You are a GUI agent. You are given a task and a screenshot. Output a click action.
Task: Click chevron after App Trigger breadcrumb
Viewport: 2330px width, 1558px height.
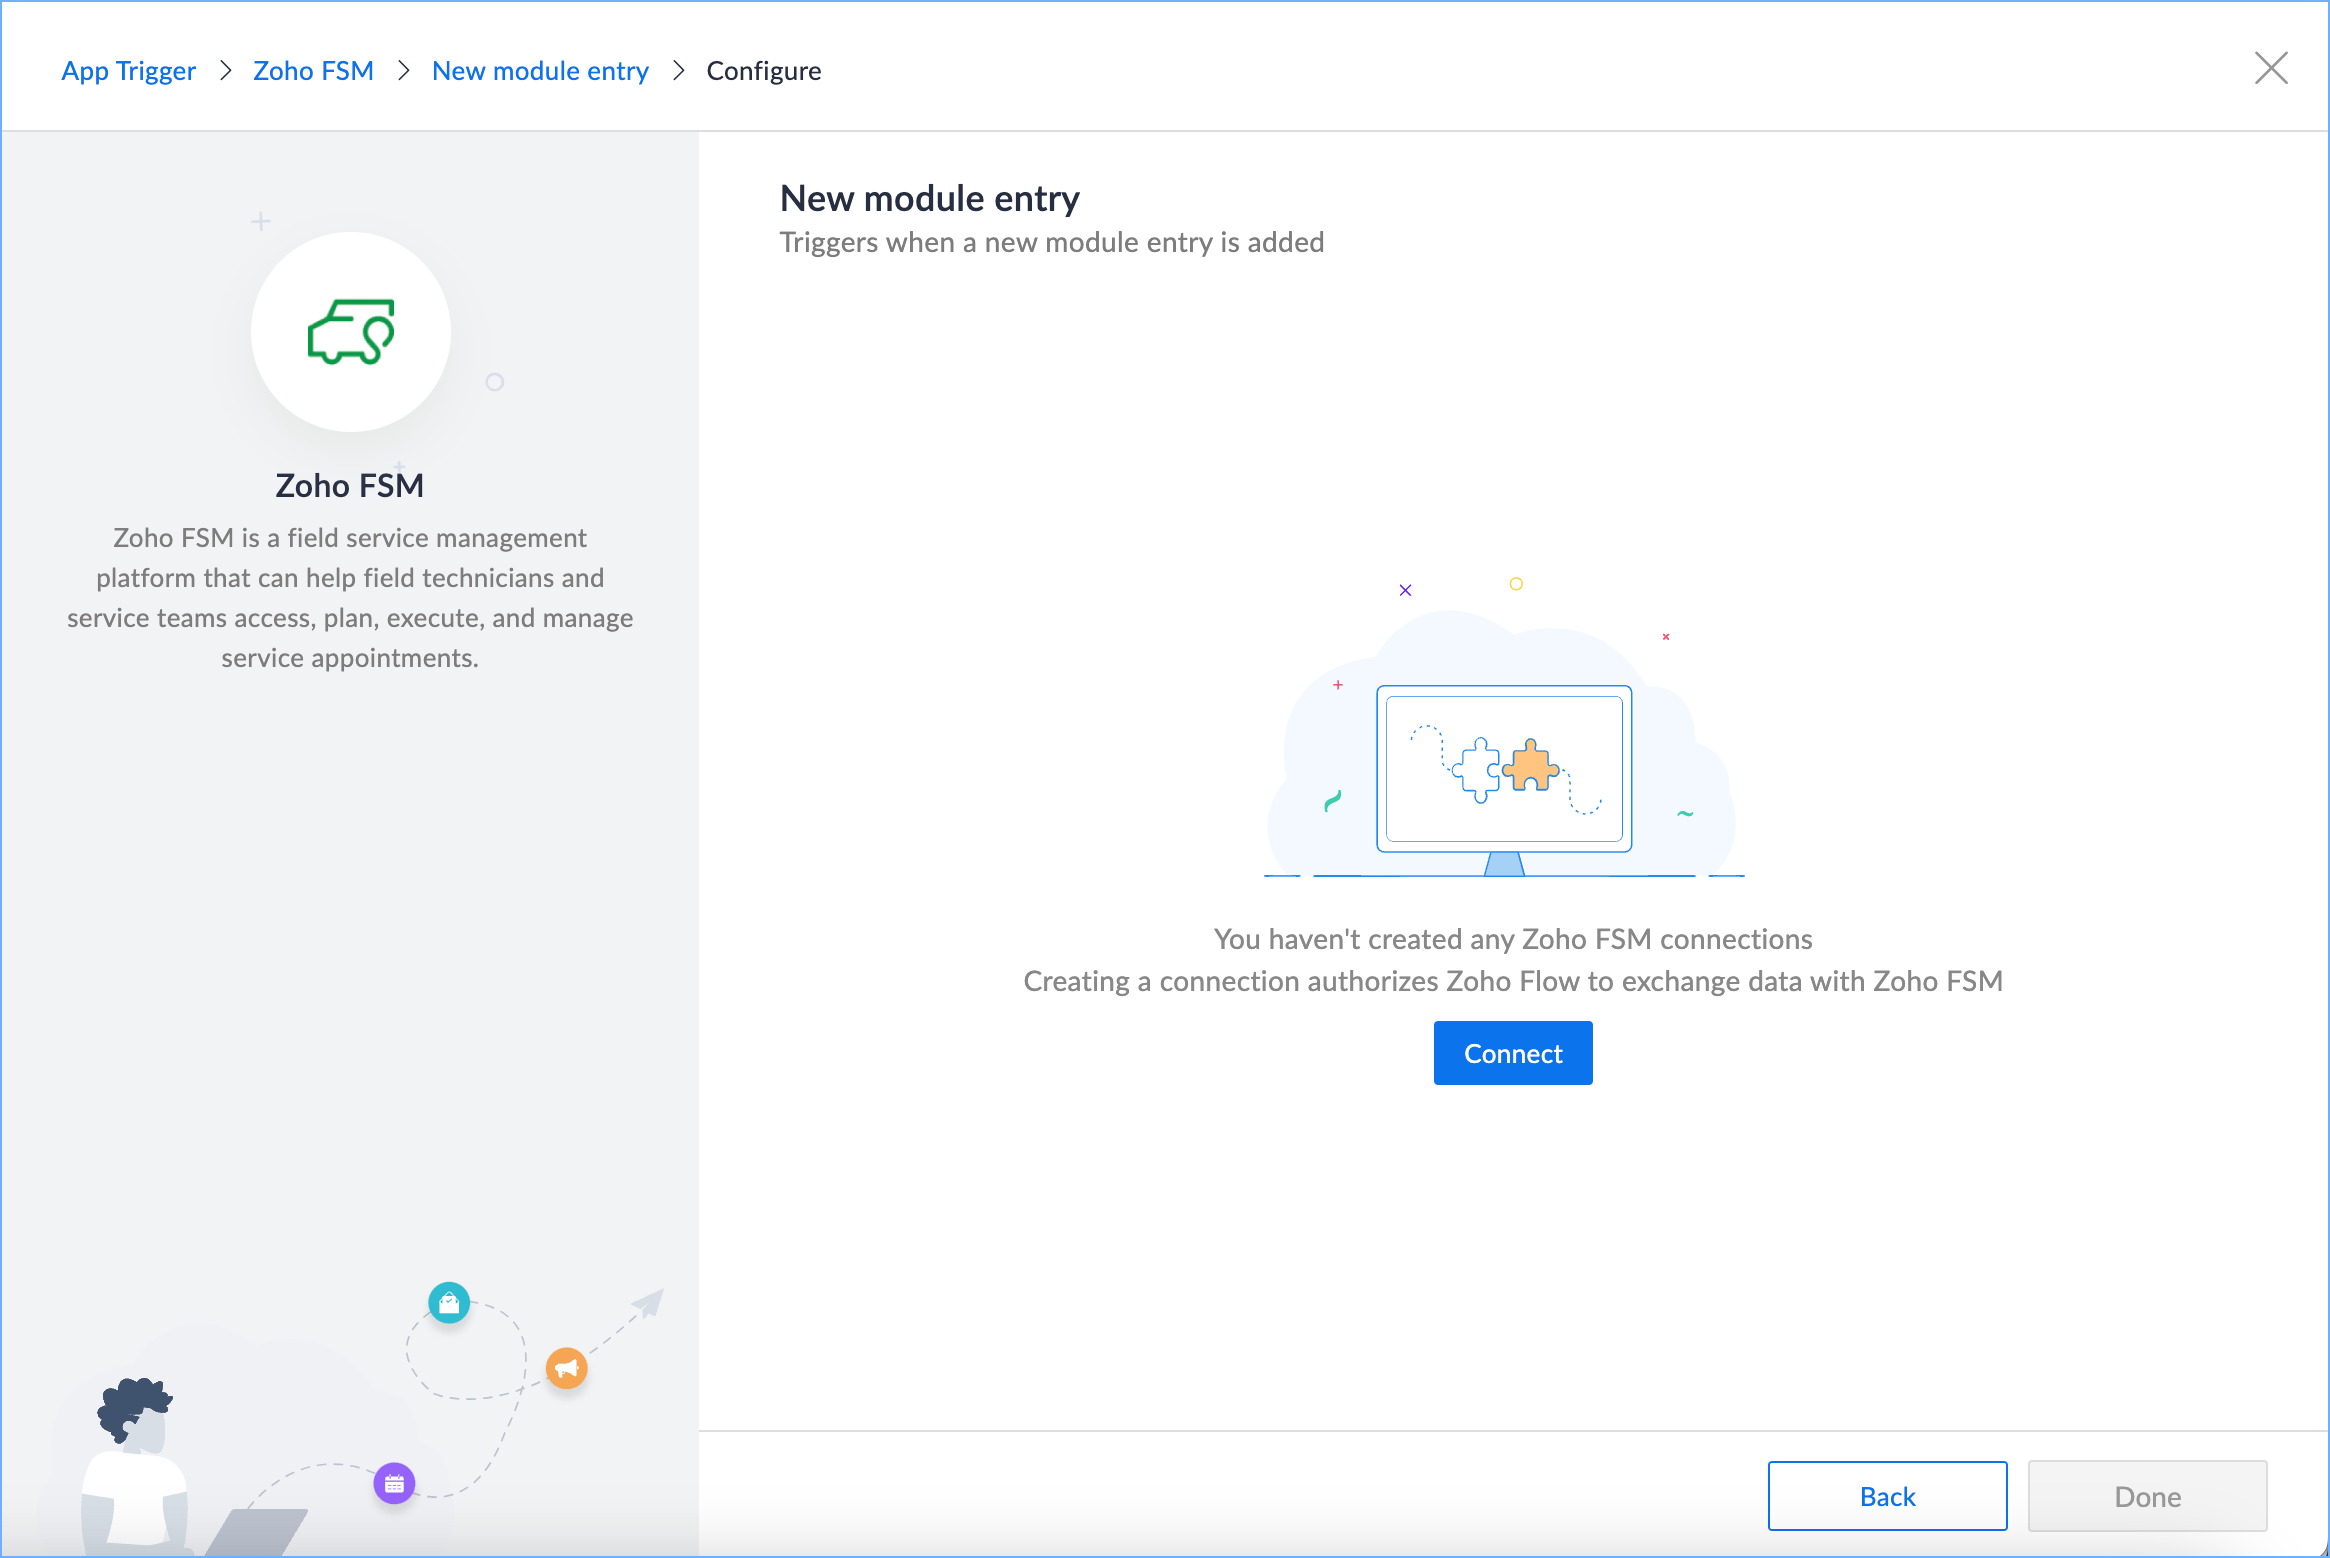(225, 71)
